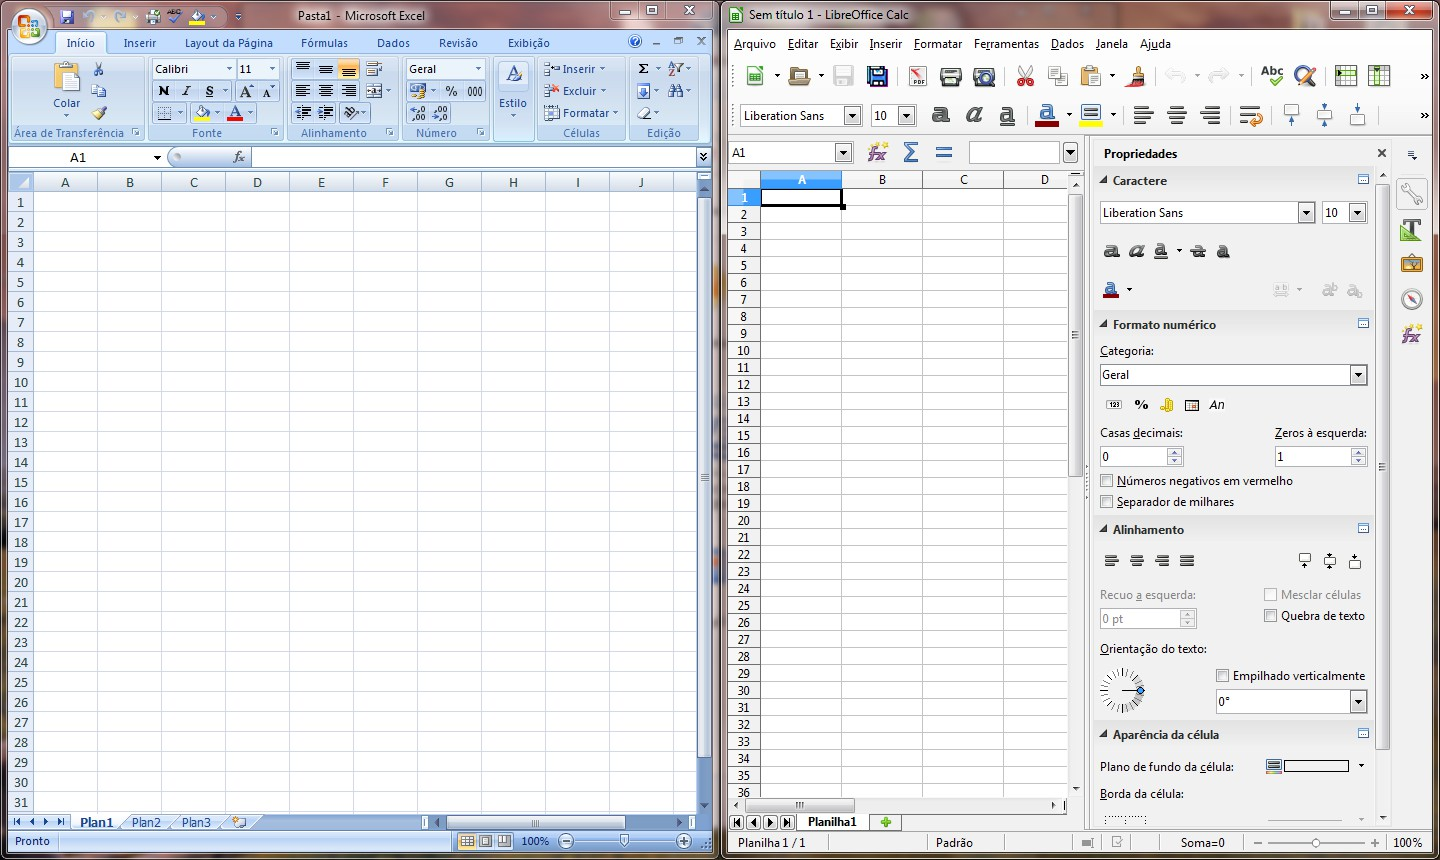Open the Function Wizard in Calc
Image resolution: width=1440 pixels, height=860 pixels.
877,152
